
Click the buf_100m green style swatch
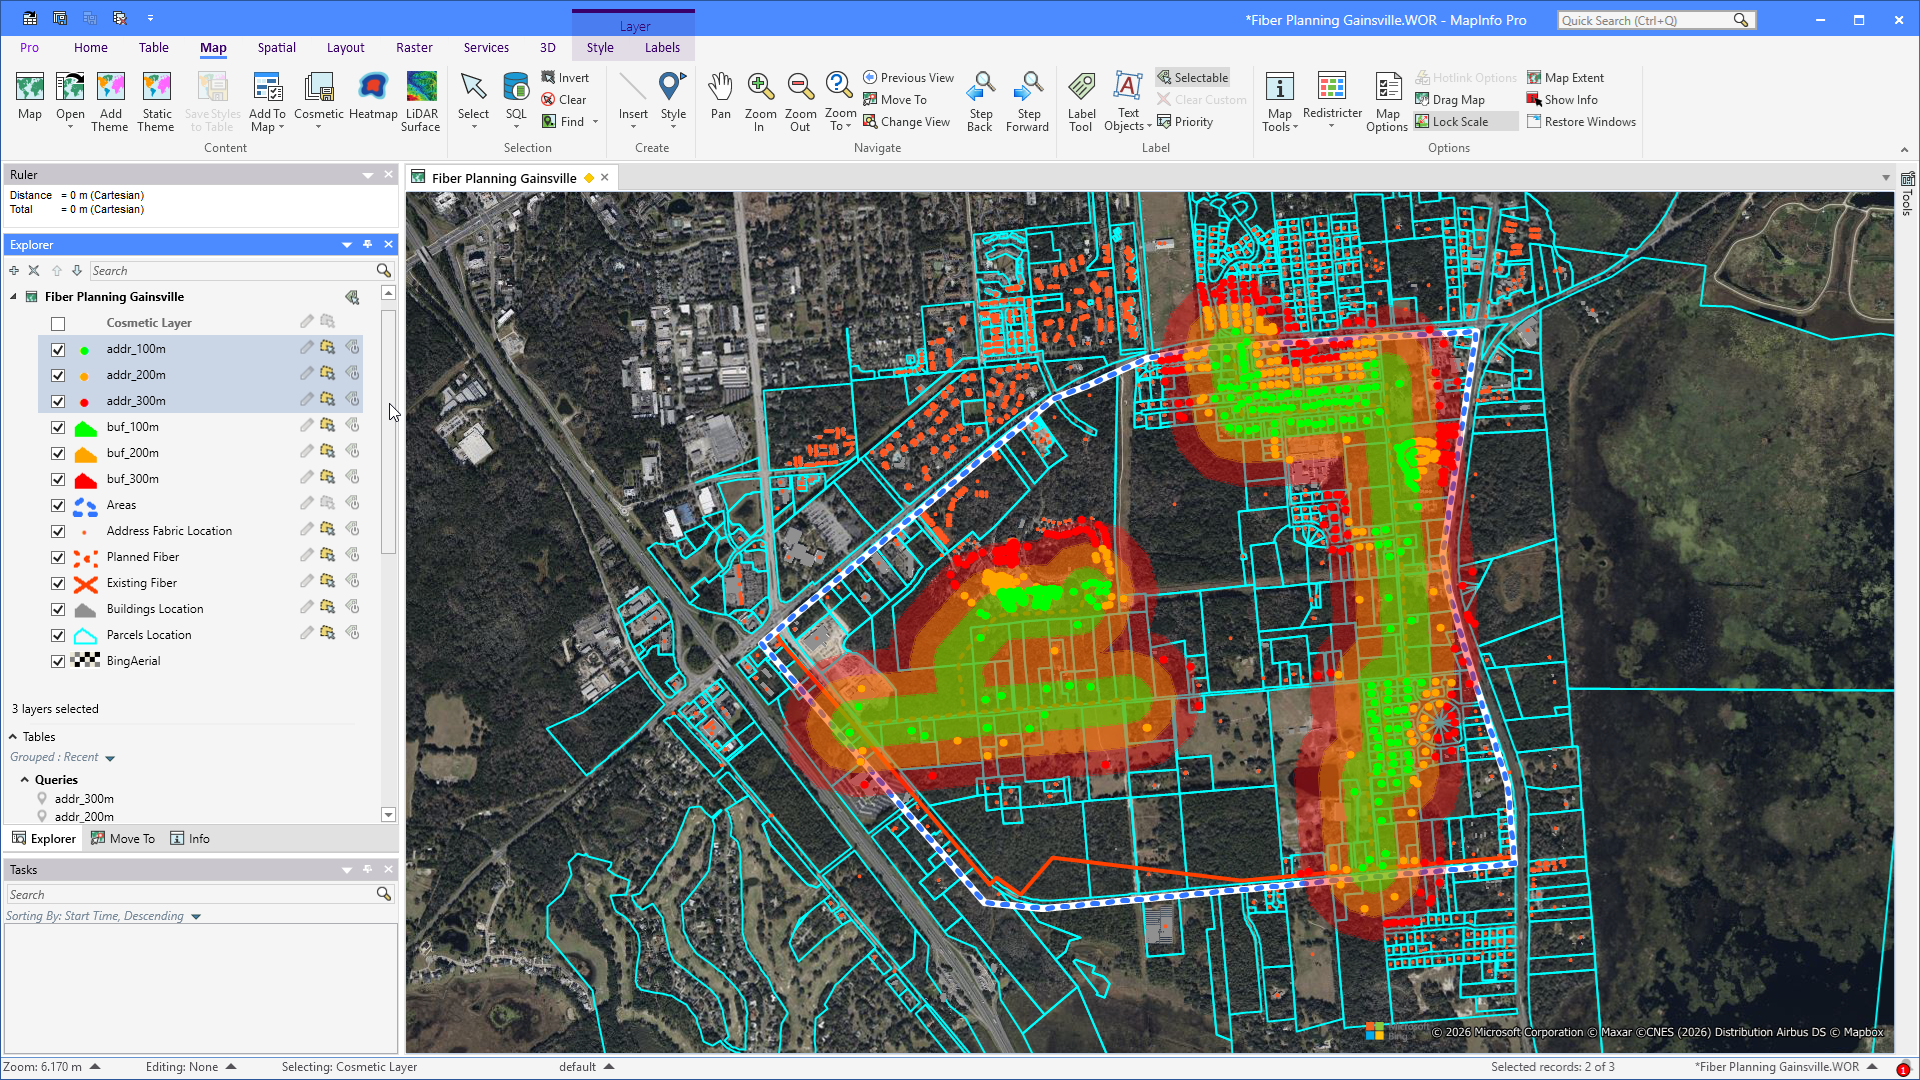[x=86, y=427]
